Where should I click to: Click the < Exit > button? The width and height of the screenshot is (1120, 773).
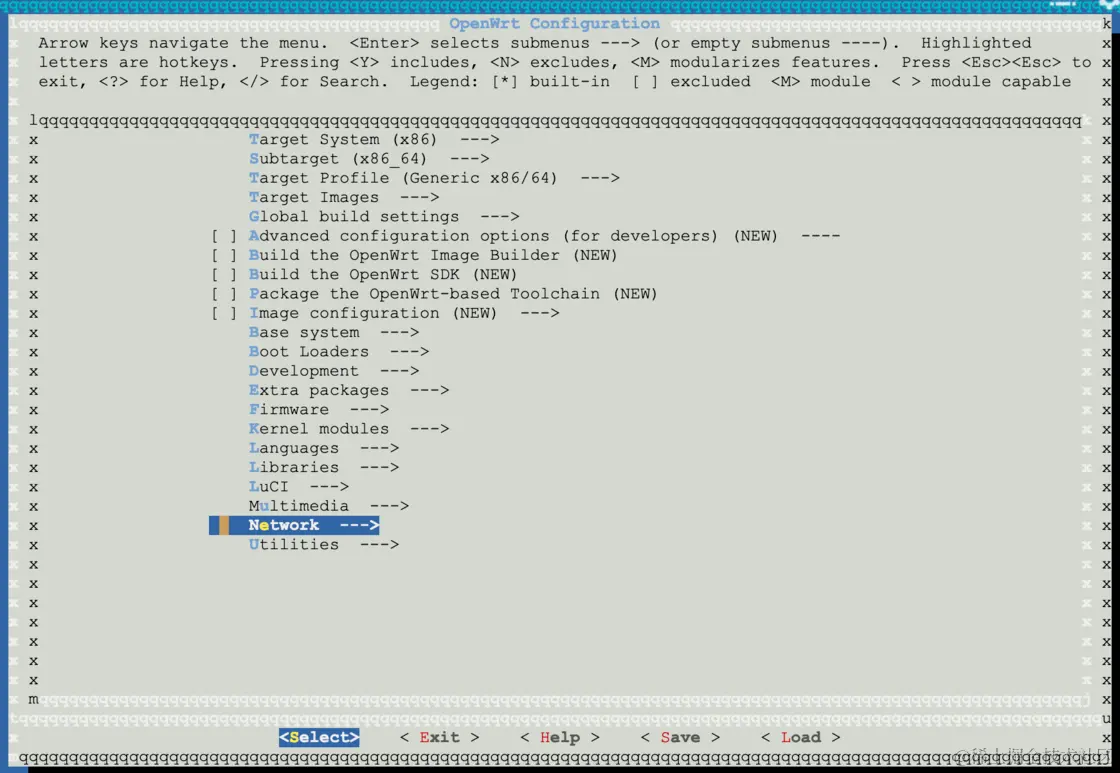pos(439,737)
